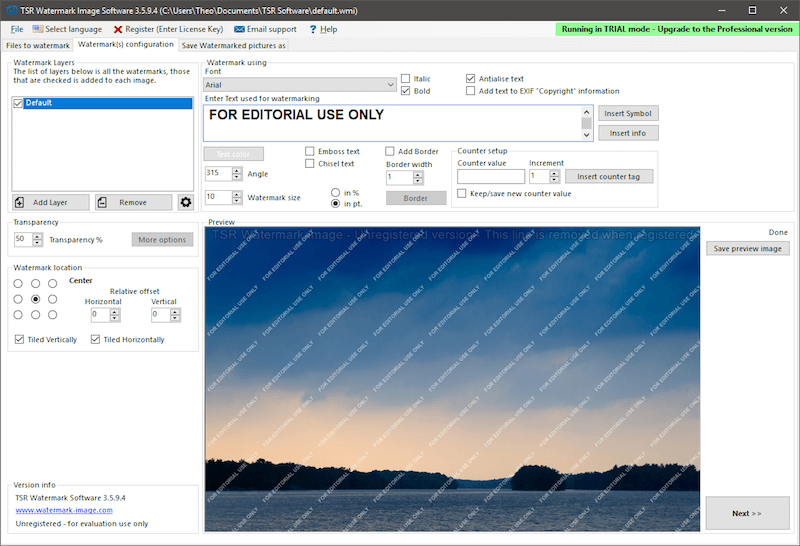Switch to Save Watermarked pictures as tab
Screen dimensions: 800x546
[234, 45]
